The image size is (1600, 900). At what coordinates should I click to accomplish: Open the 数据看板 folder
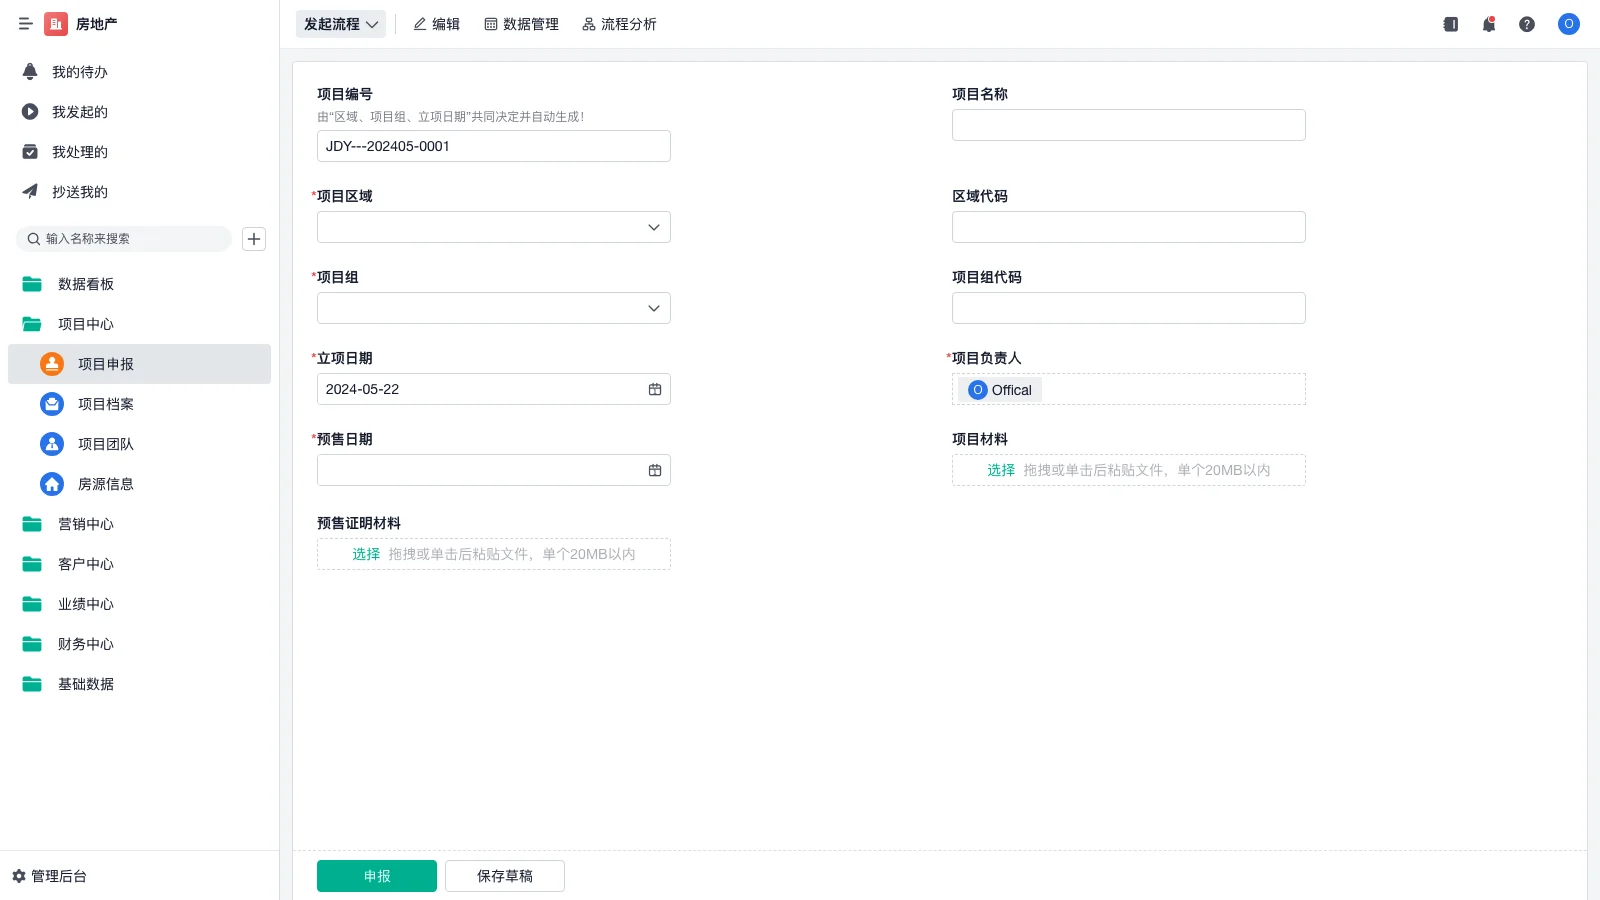[x=139, y=284]
